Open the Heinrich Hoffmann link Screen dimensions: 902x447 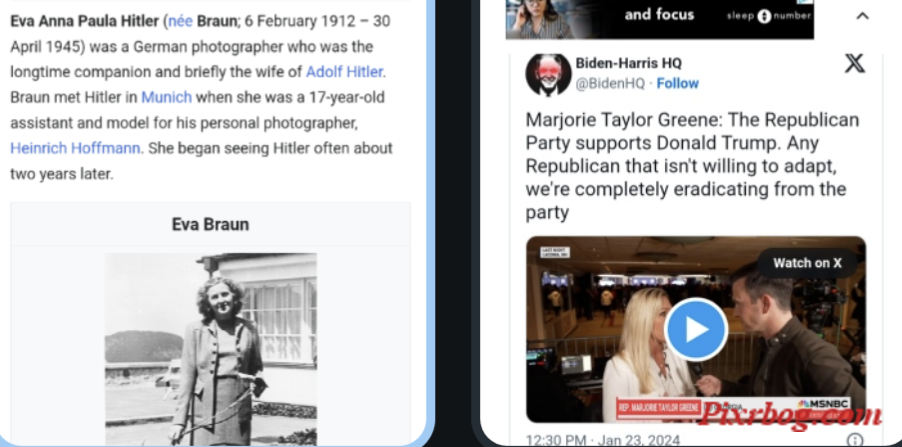point(75,148)
